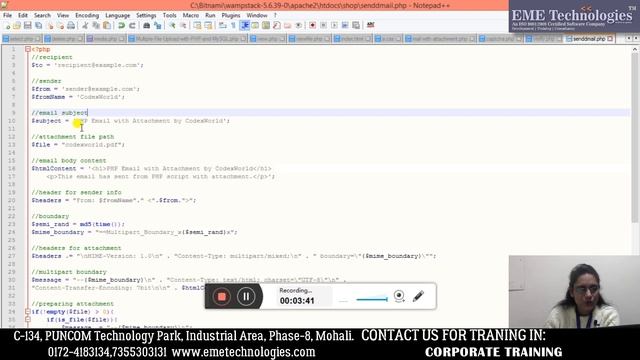
Task: Switch to mail with attachment.php tab
Action: point(440,39)
